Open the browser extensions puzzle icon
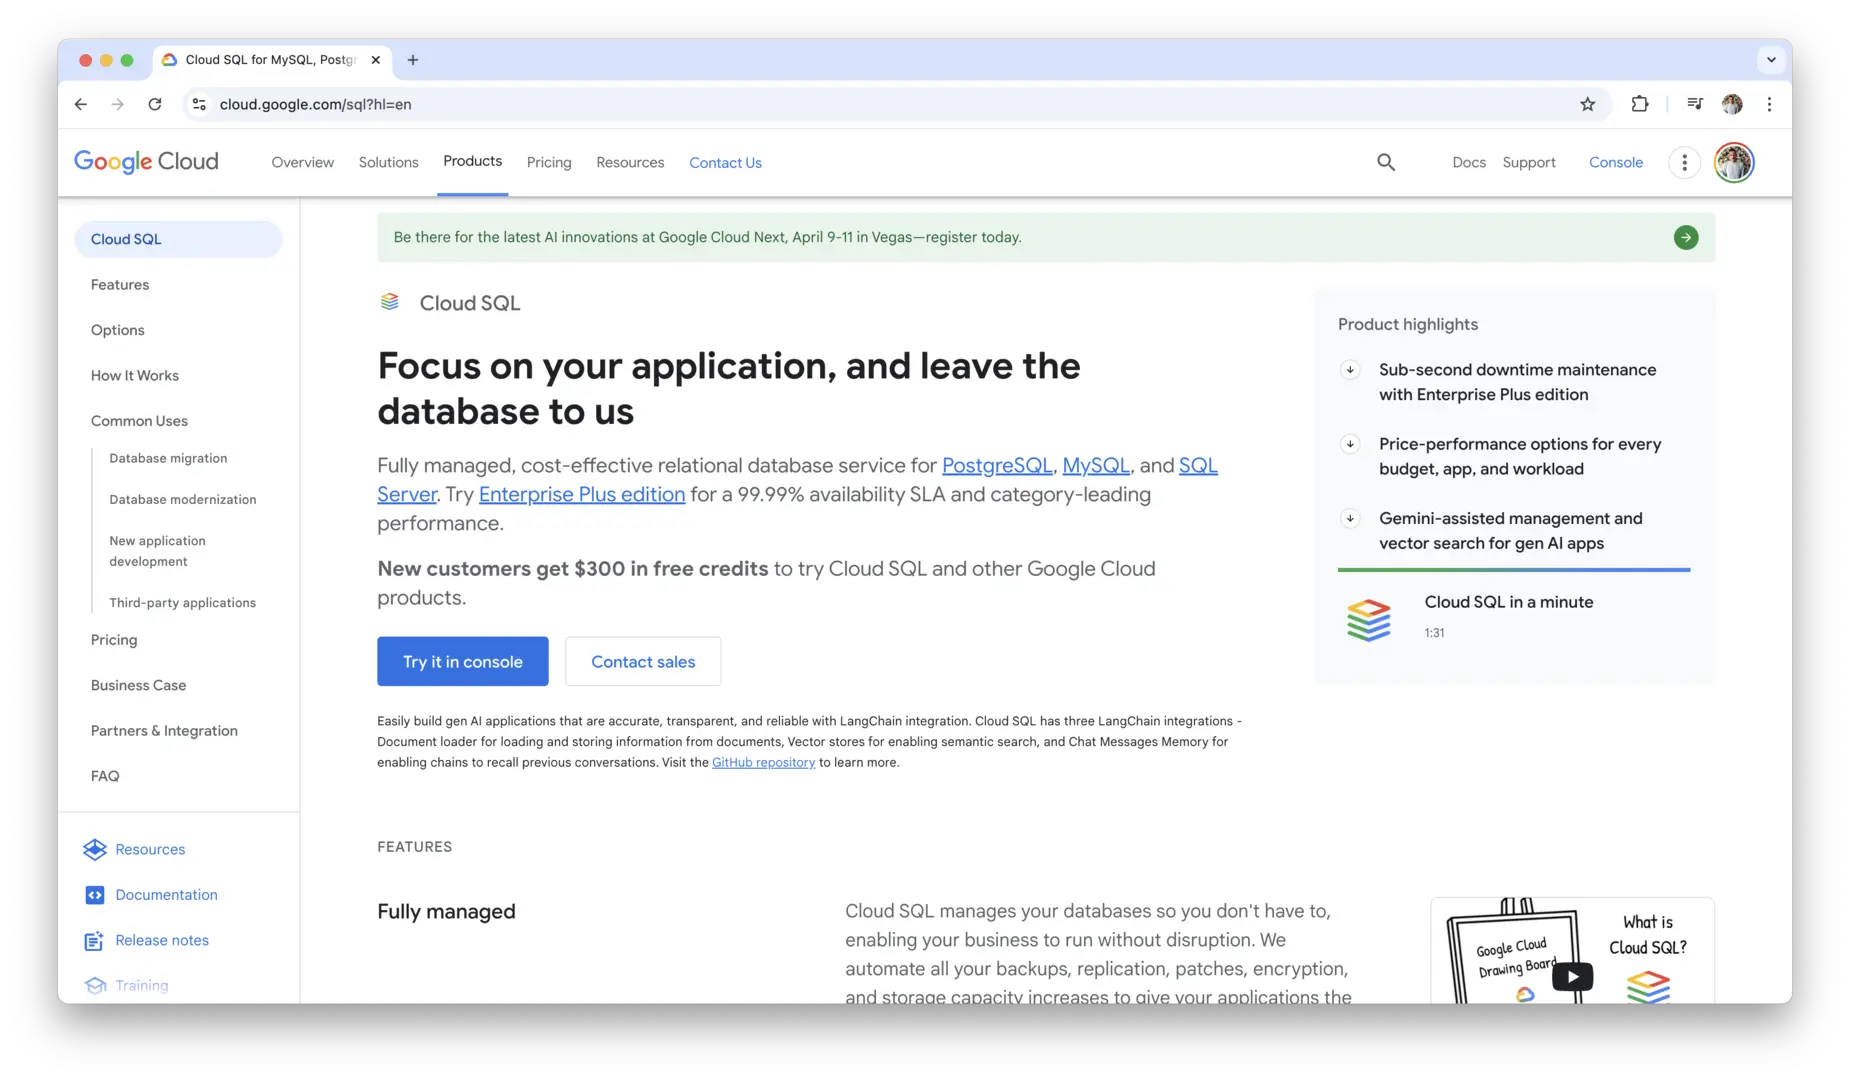 [1640, 104]
